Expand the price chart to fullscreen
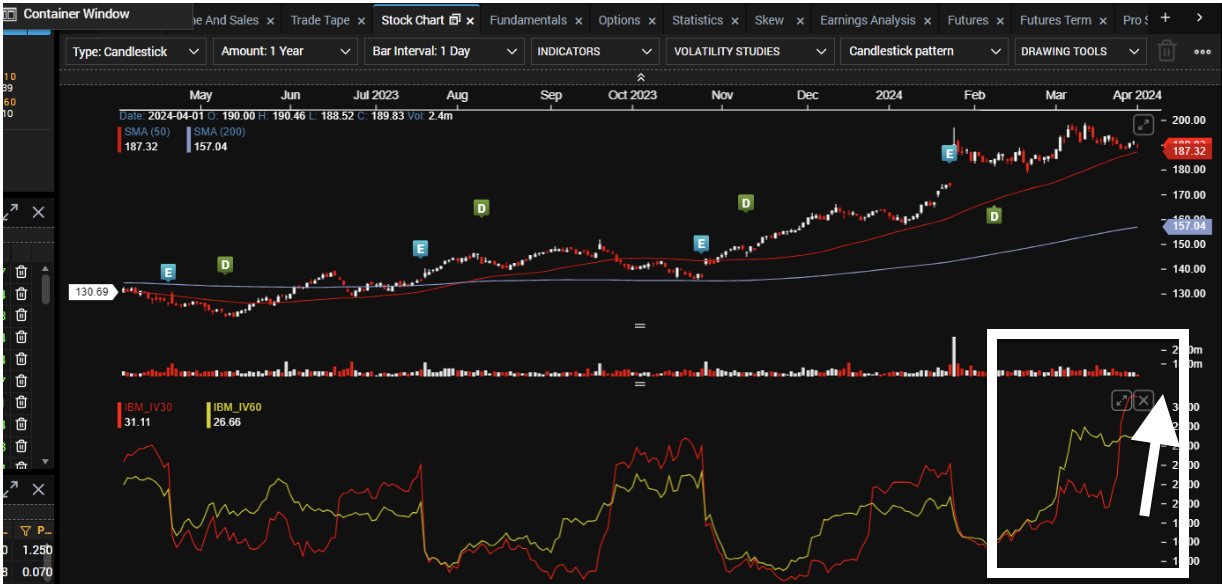The height and width of the screenshot is (584, 1222). [x=1144, y=125]
